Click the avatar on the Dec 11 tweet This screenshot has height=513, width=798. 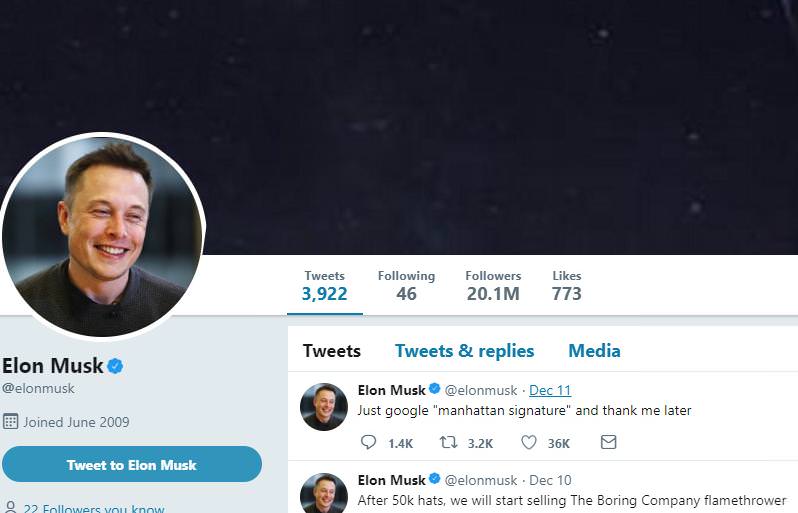(x=324, y=407)
